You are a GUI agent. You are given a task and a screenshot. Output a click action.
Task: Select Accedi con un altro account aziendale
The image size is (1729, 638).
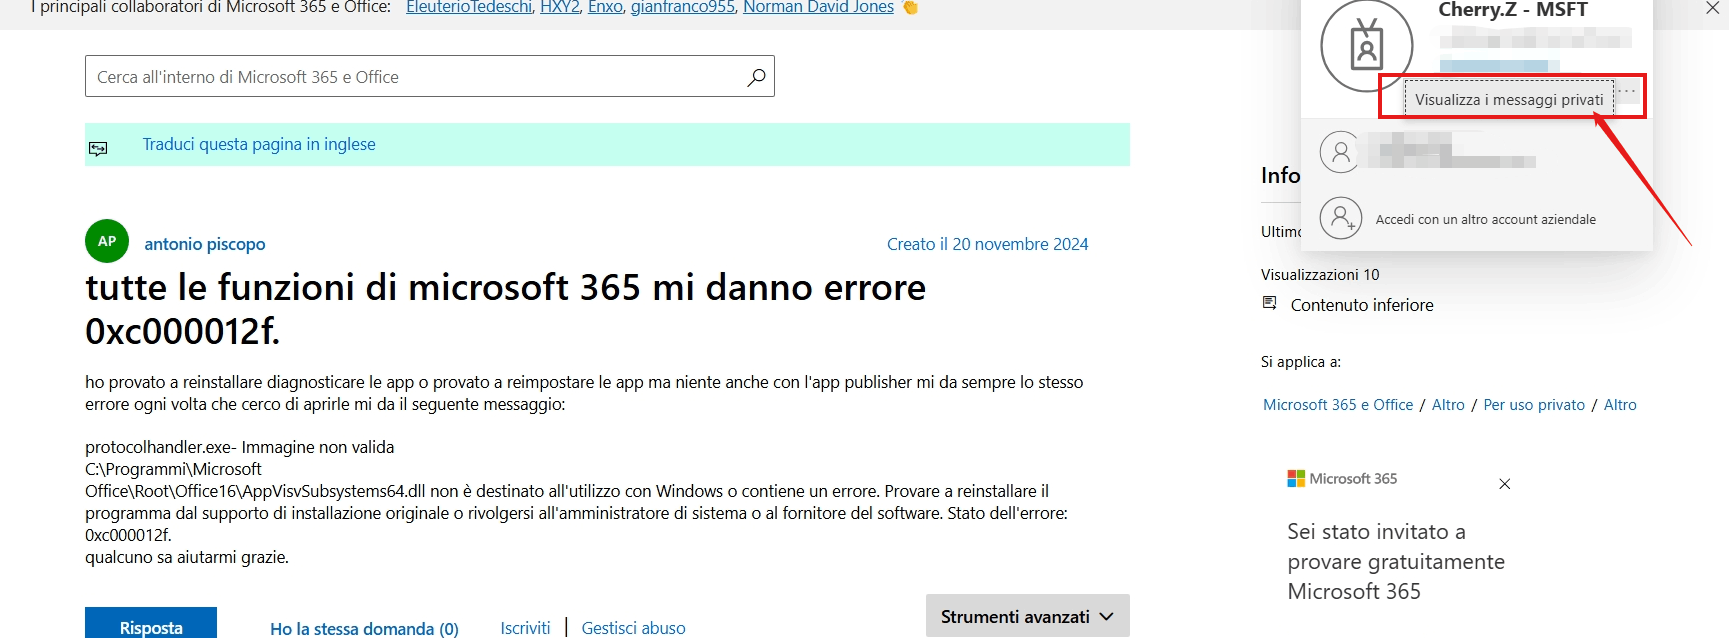[x=1485, y=219]
